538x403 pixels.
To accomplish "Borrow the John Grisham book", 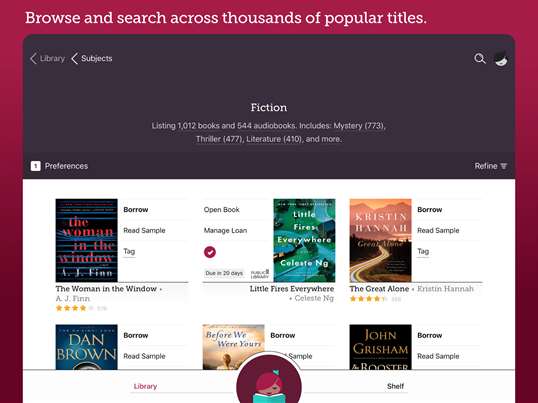I will click(430, 335).
